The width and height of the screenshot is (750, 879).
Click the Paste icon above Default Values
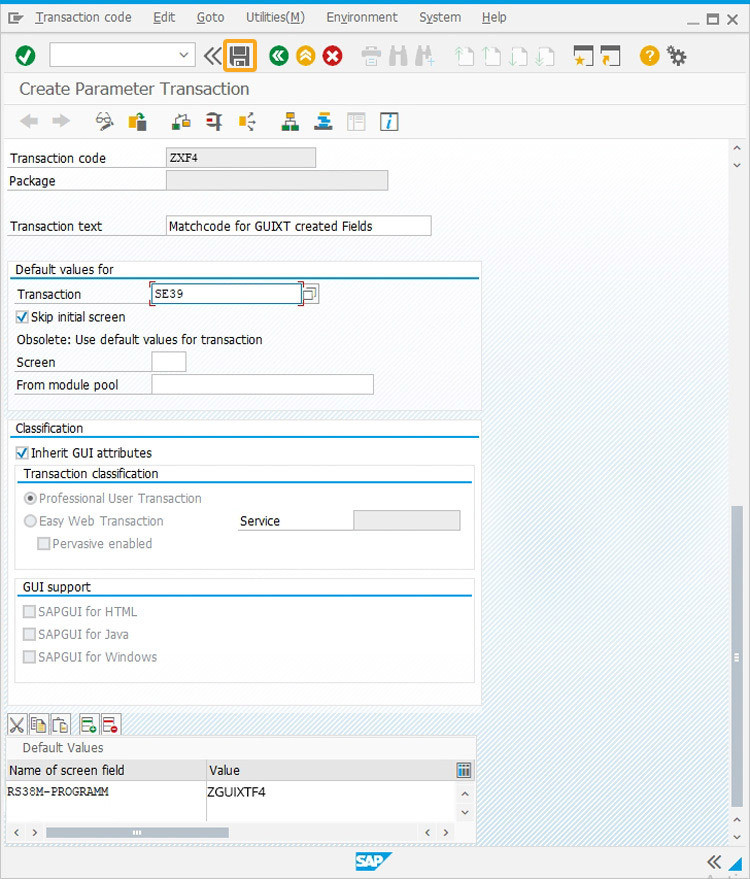[61, 725]
